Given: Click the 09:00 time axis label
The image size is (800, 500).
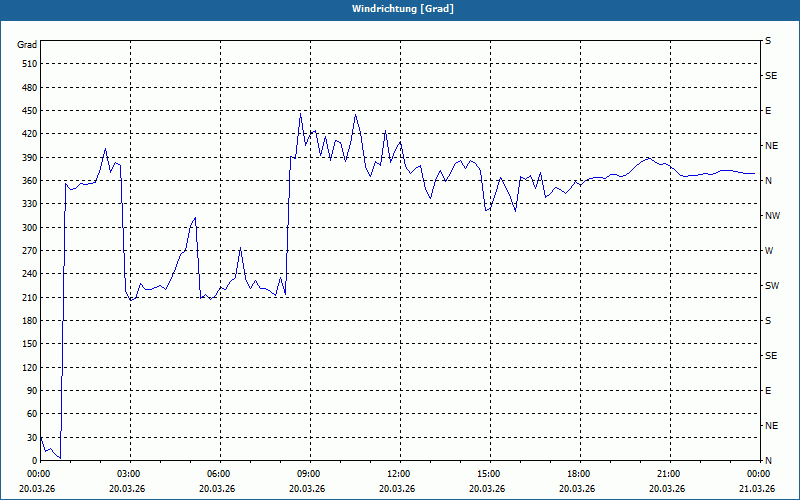Looking at the screenshot, I should coord(310,474).
